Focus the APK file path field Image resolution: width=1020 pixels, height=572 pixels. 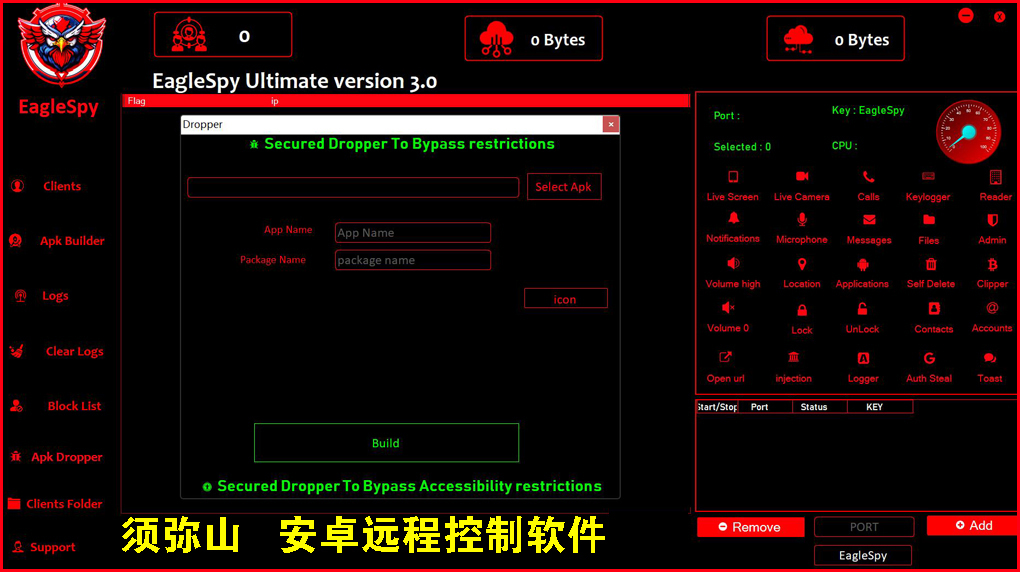tap(353, 187)
